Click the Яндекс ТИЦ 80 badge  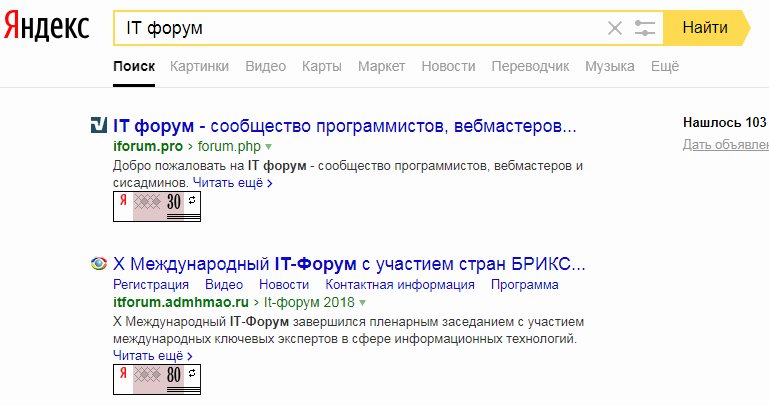point(157,380)
